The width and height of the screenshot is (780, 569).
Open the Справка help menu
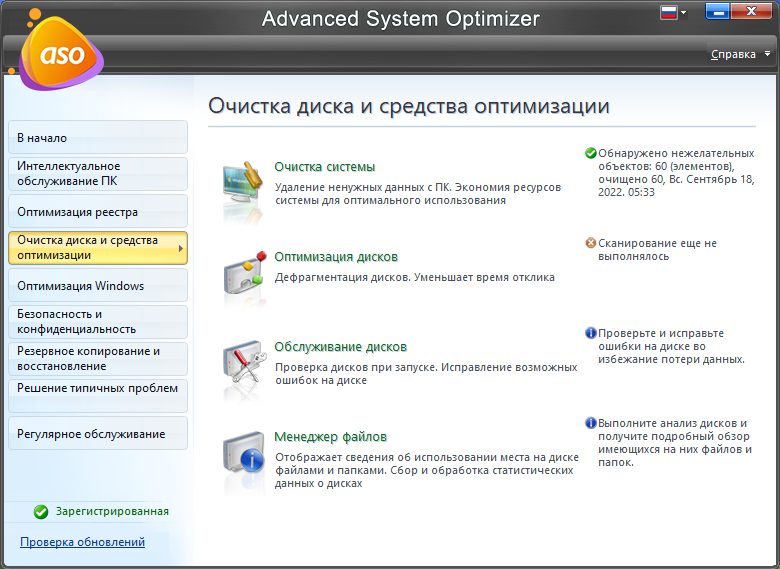coord(733,54)
